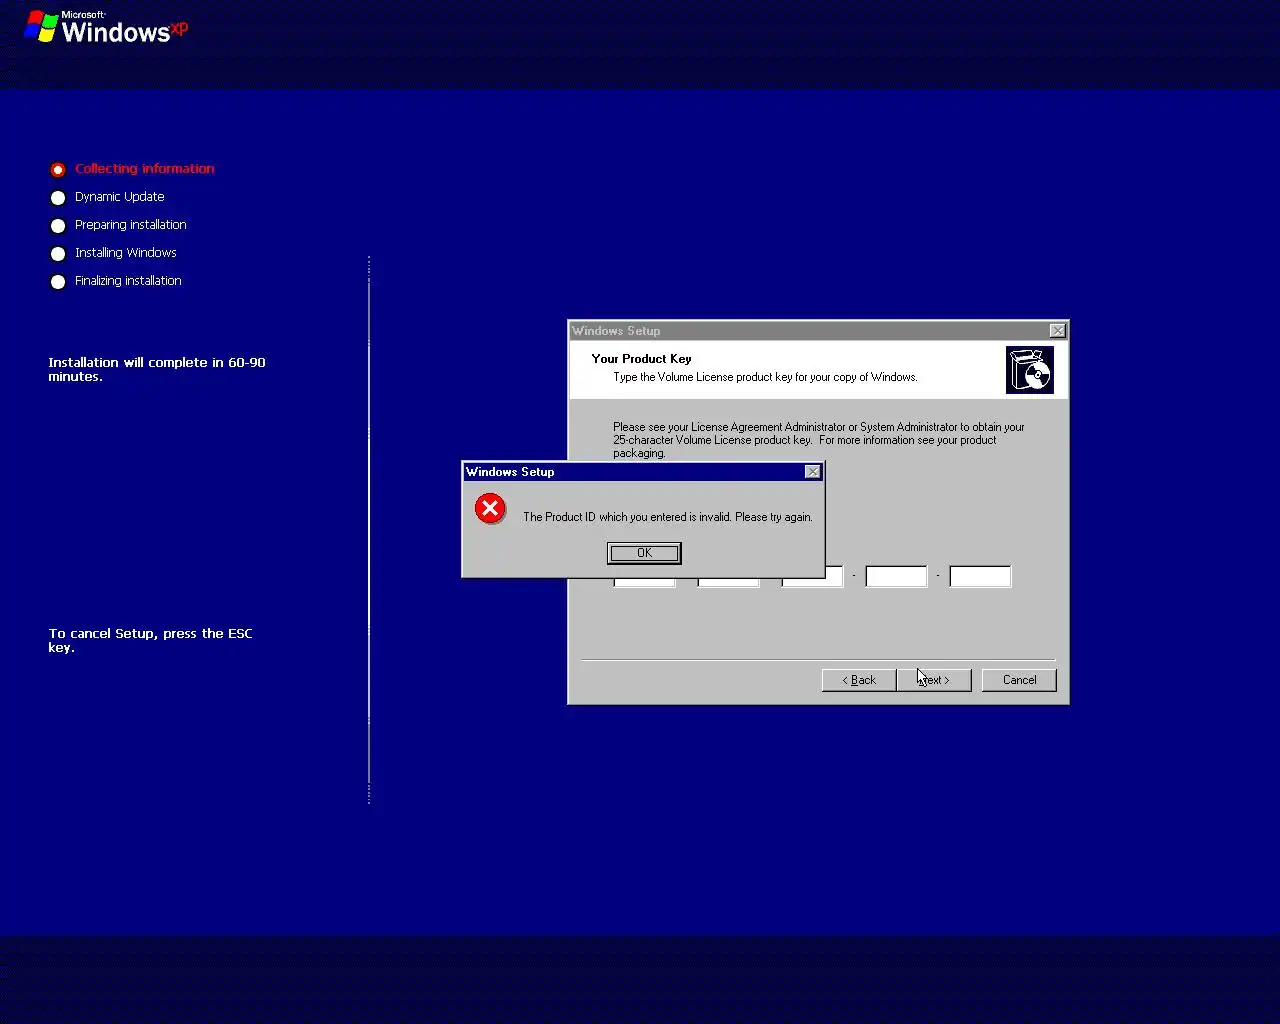
Task: Click the Next button in the Product Key wizard
Action: pyautogui.click(x=934, y=680)
